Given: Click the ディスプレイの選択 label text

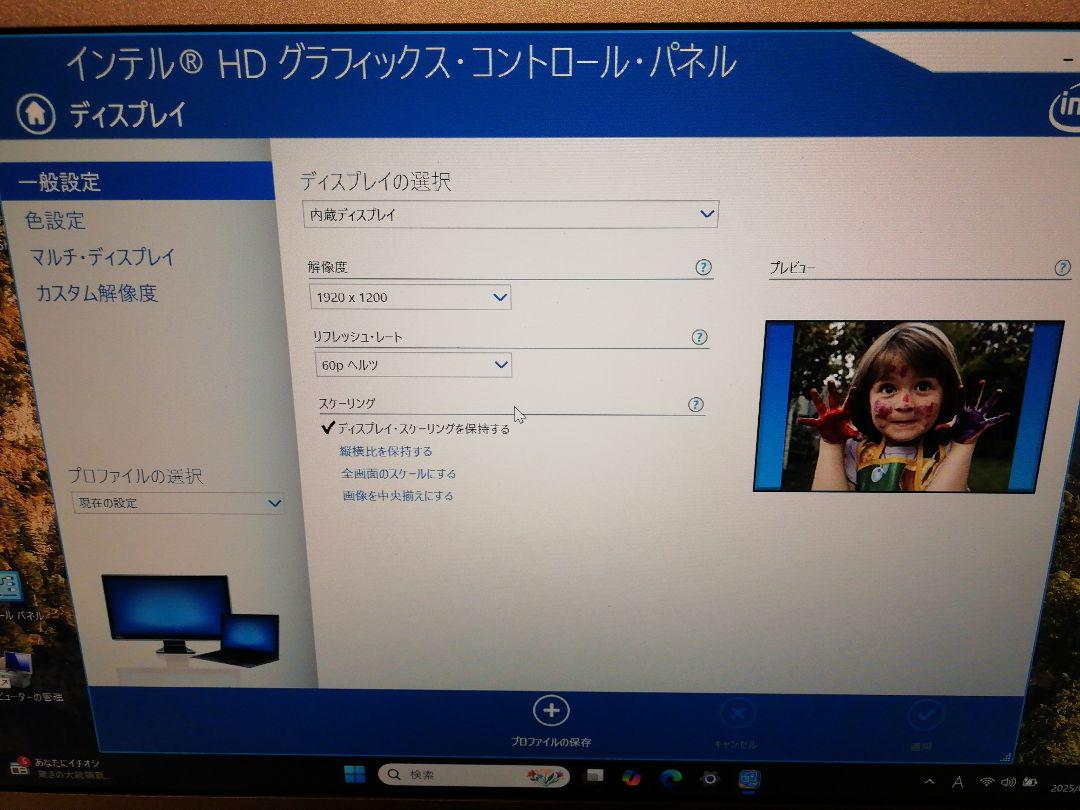Looking at the screenshot, I should pos(375,181).
